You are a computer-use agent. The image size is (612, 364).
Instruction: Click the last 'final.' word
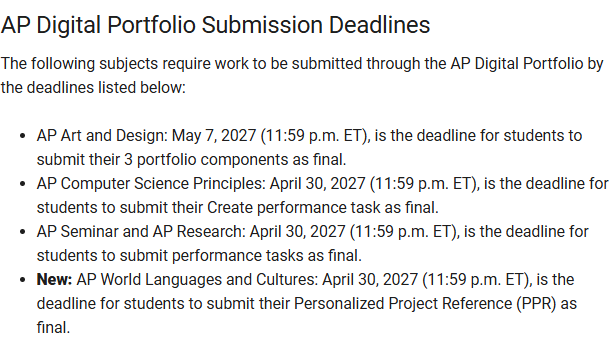53,327
